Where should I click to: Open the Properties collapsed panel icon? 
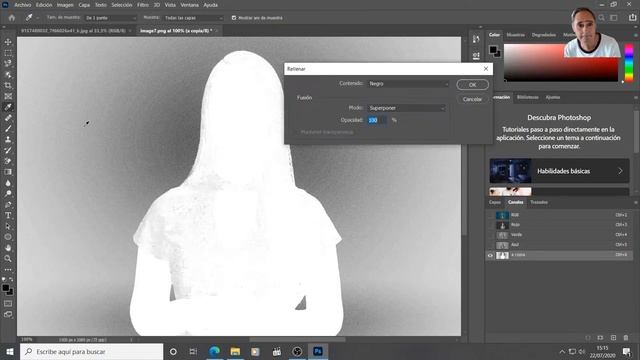pos(476,55)
